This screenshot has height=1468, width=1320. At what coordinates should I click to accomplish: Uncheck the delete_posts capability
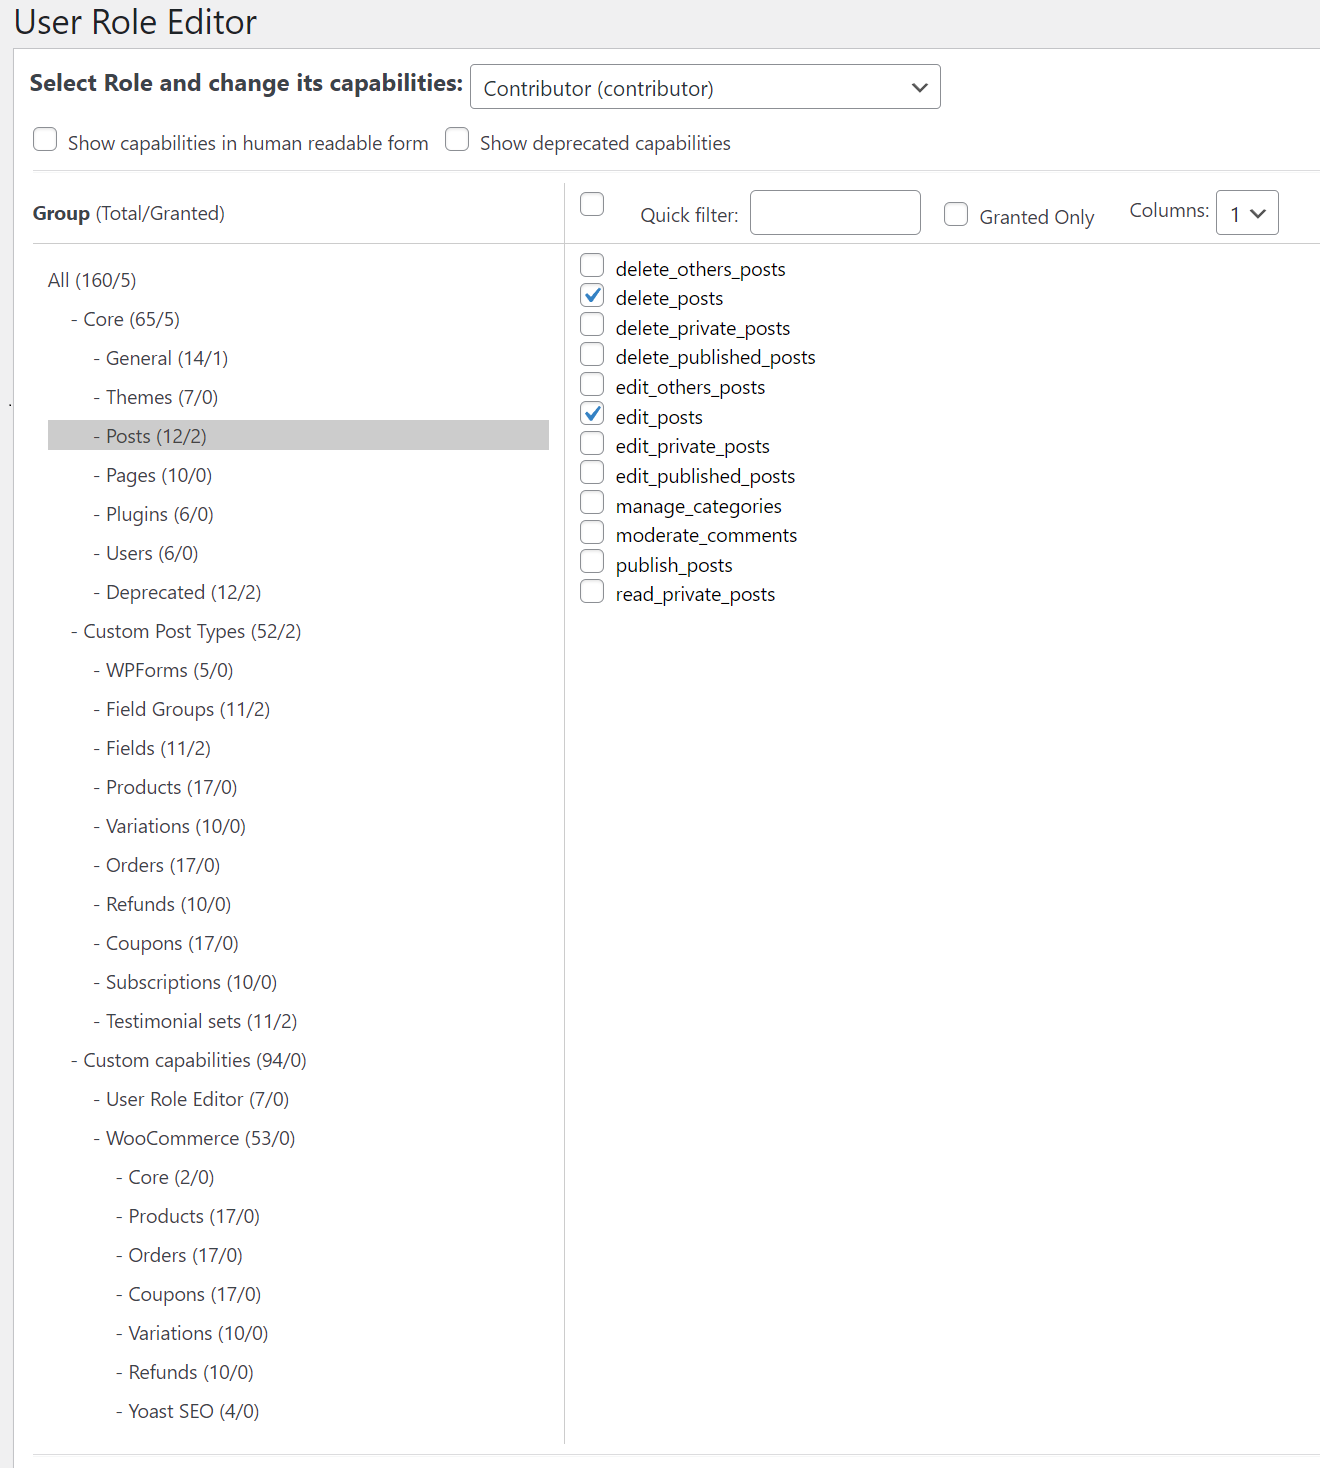tap(592, 296)
